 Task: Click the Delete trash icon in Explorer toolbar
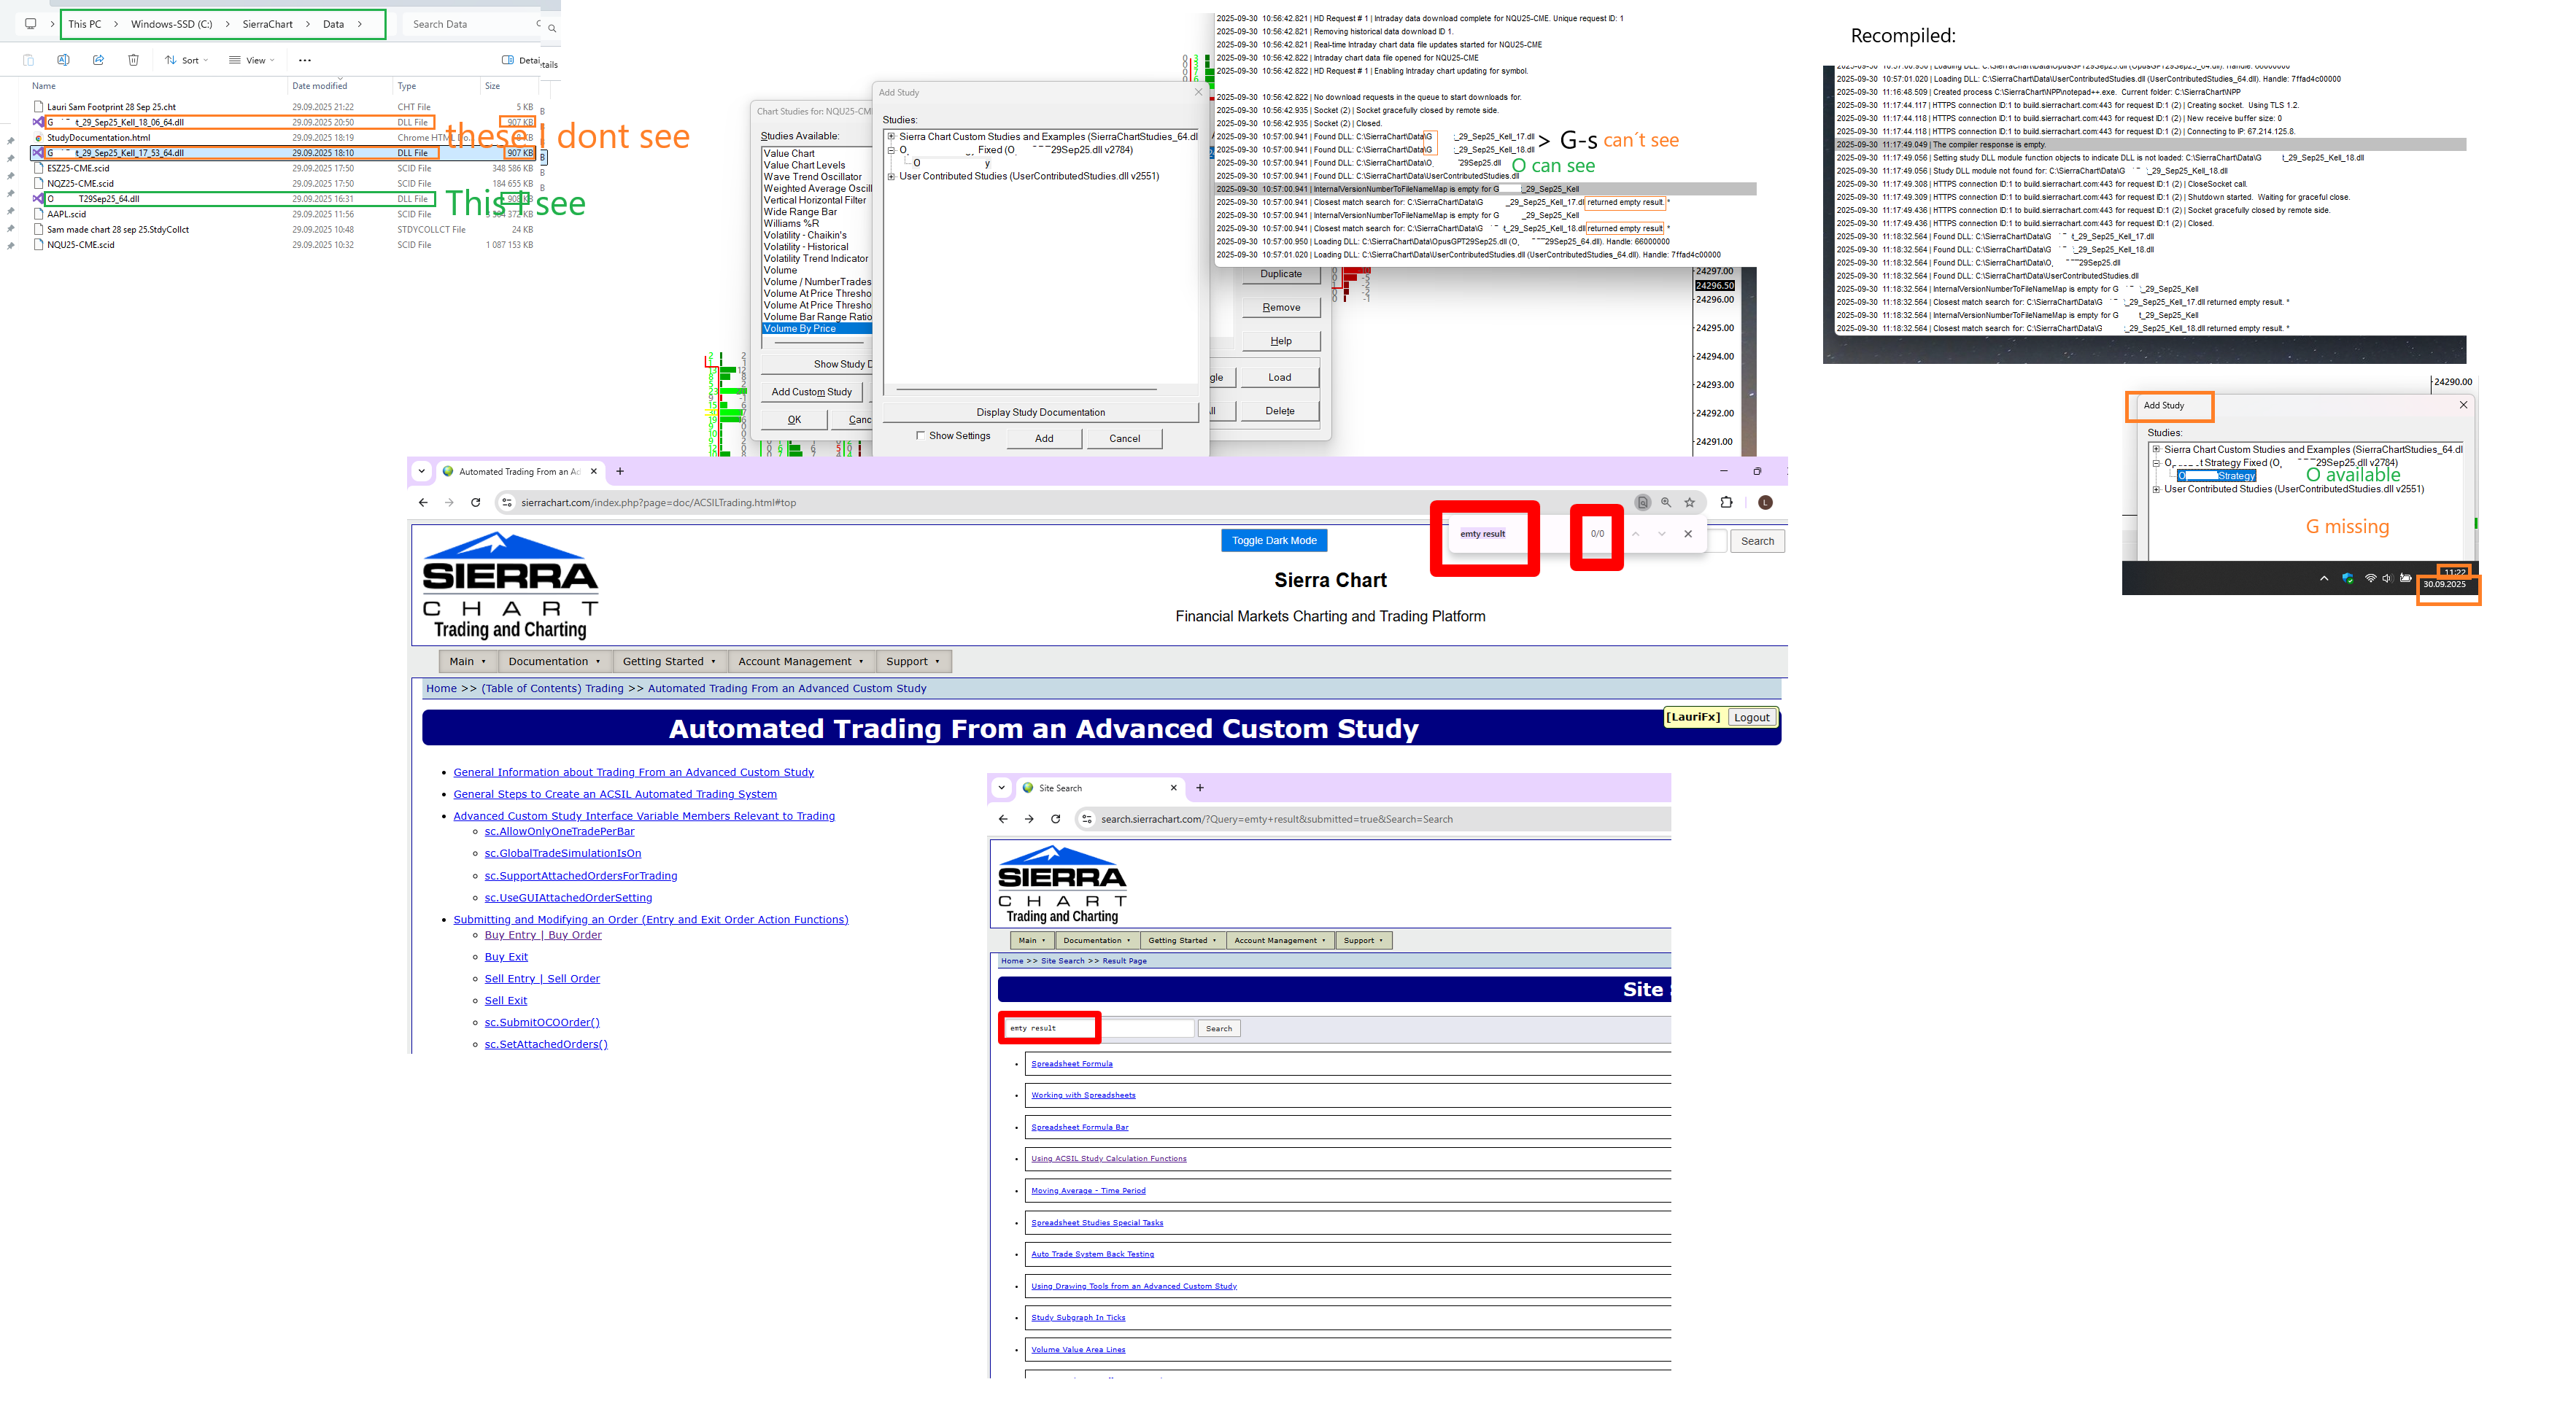[133, 60]
